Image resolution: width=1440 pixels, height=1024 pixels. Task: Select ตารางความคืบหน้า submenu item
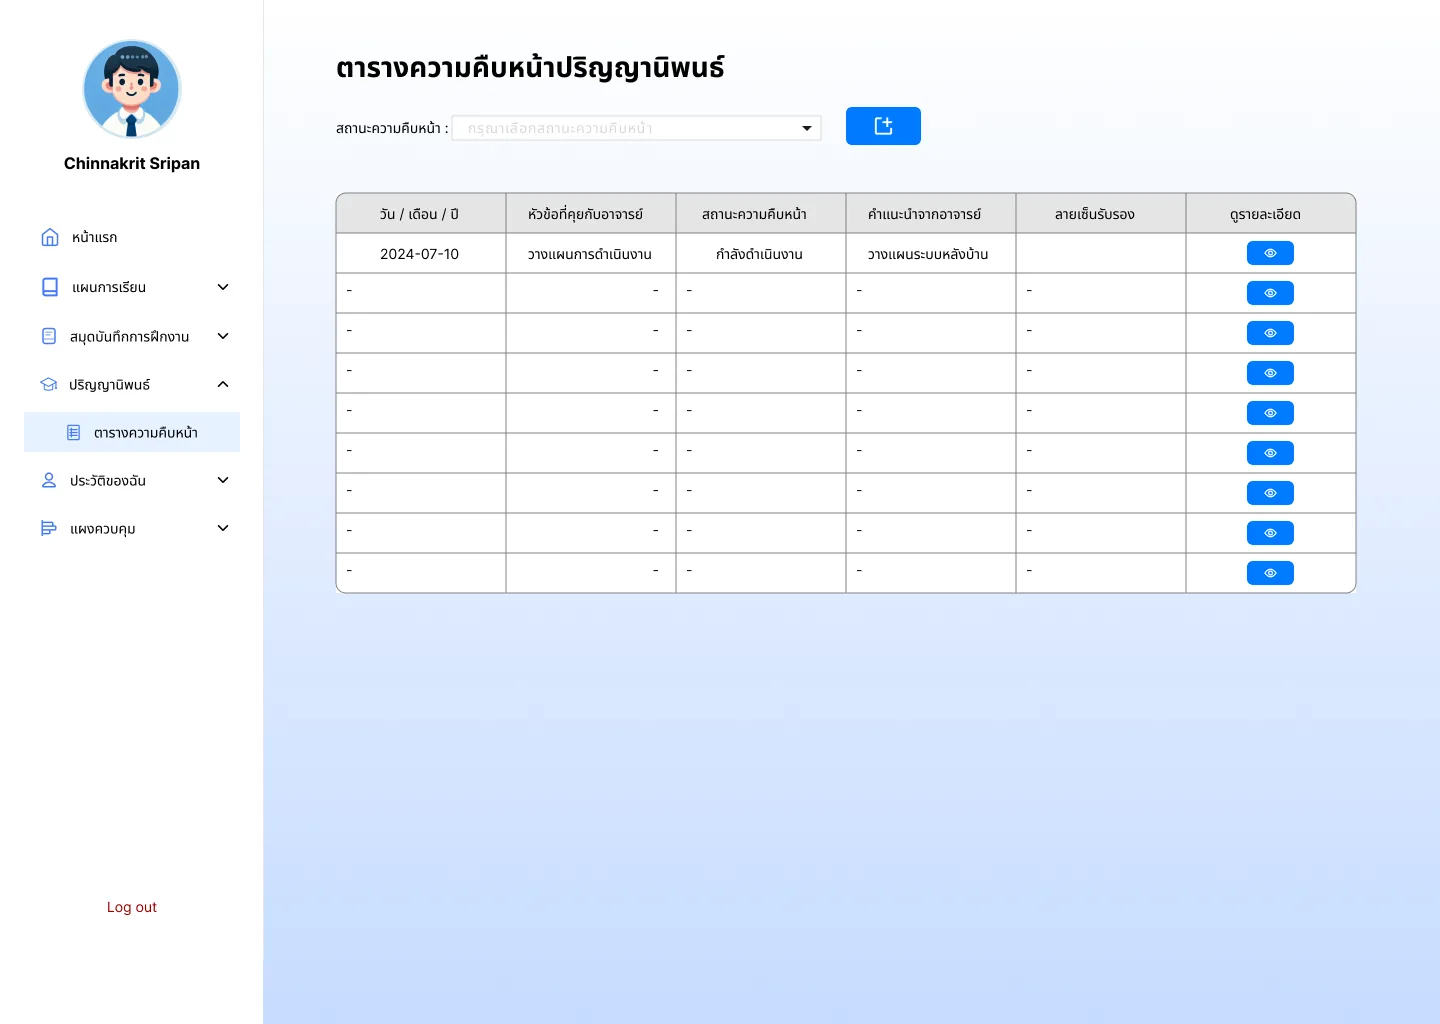pos(132,432)
